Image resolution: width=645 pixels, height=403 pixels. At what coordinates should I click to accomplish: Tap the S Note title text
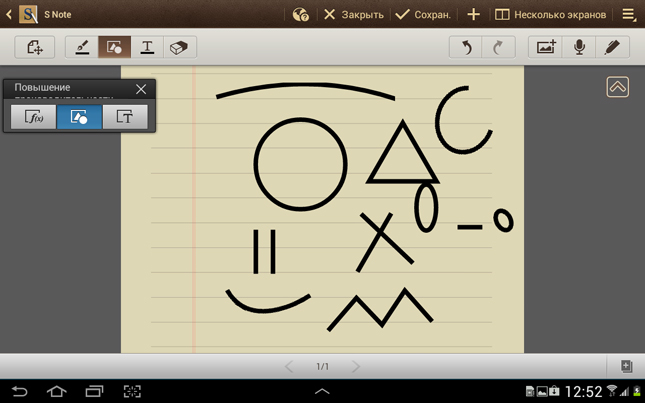point(58,15)
